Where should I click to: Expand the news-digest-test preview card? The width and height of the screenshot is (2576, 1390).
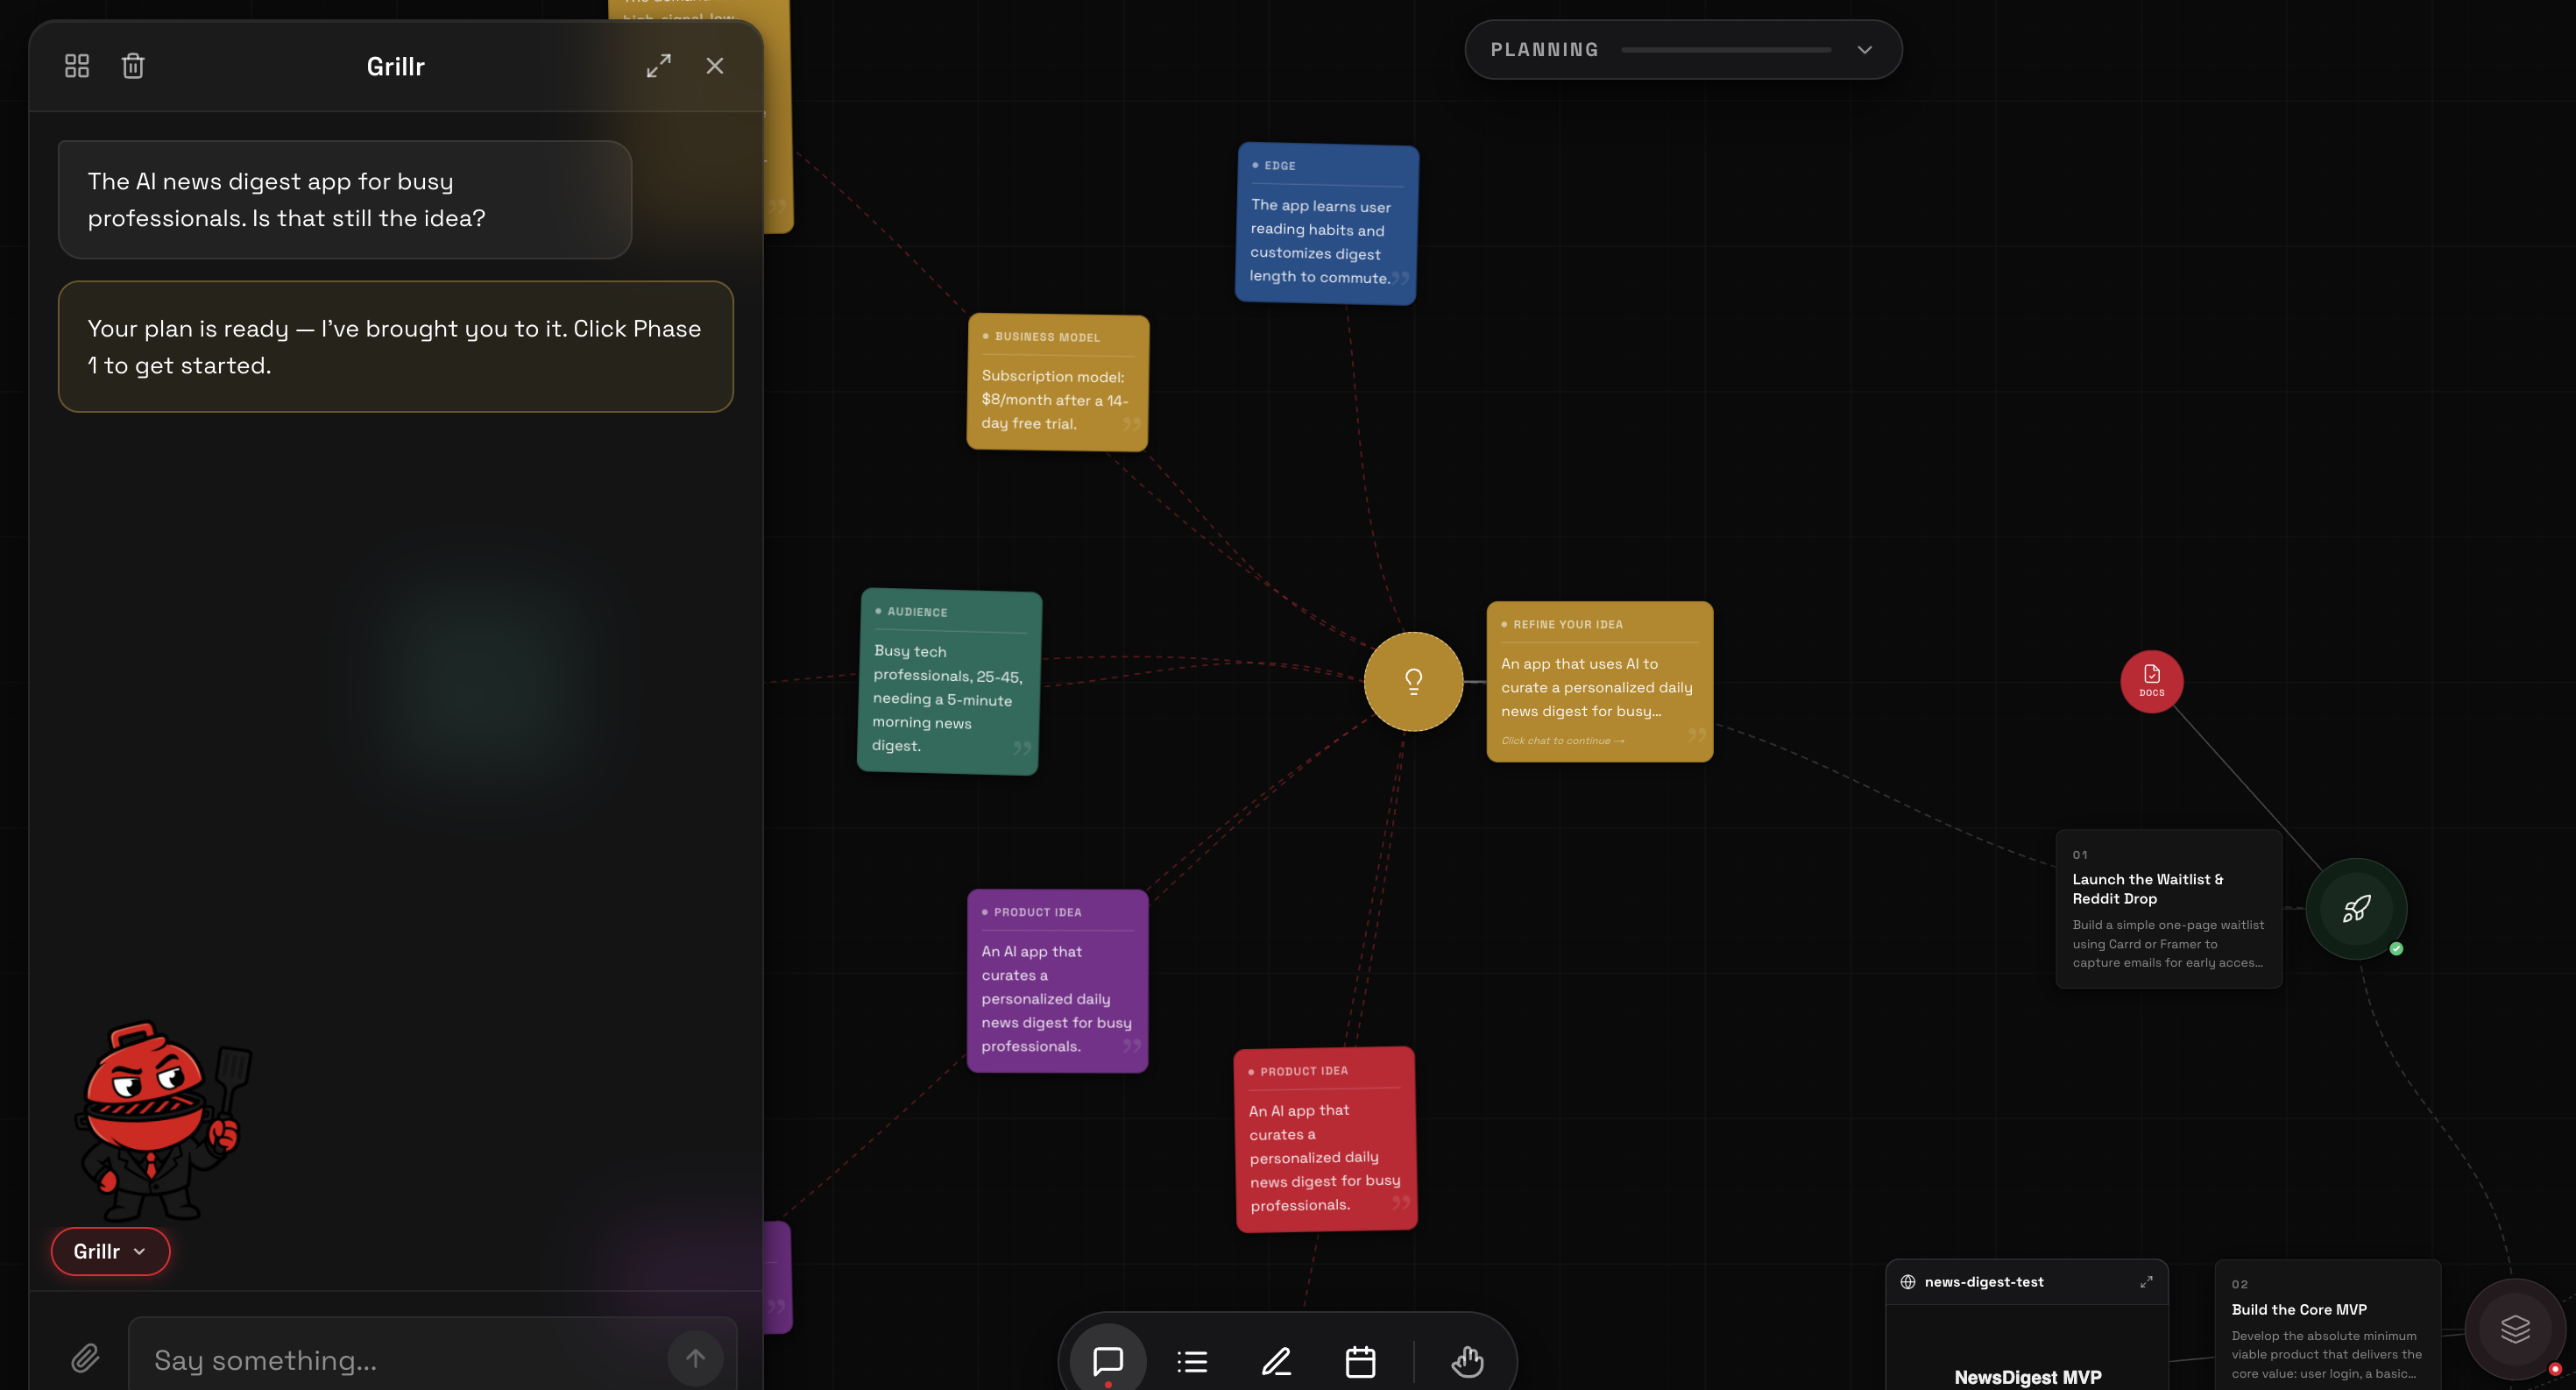2146,1282
